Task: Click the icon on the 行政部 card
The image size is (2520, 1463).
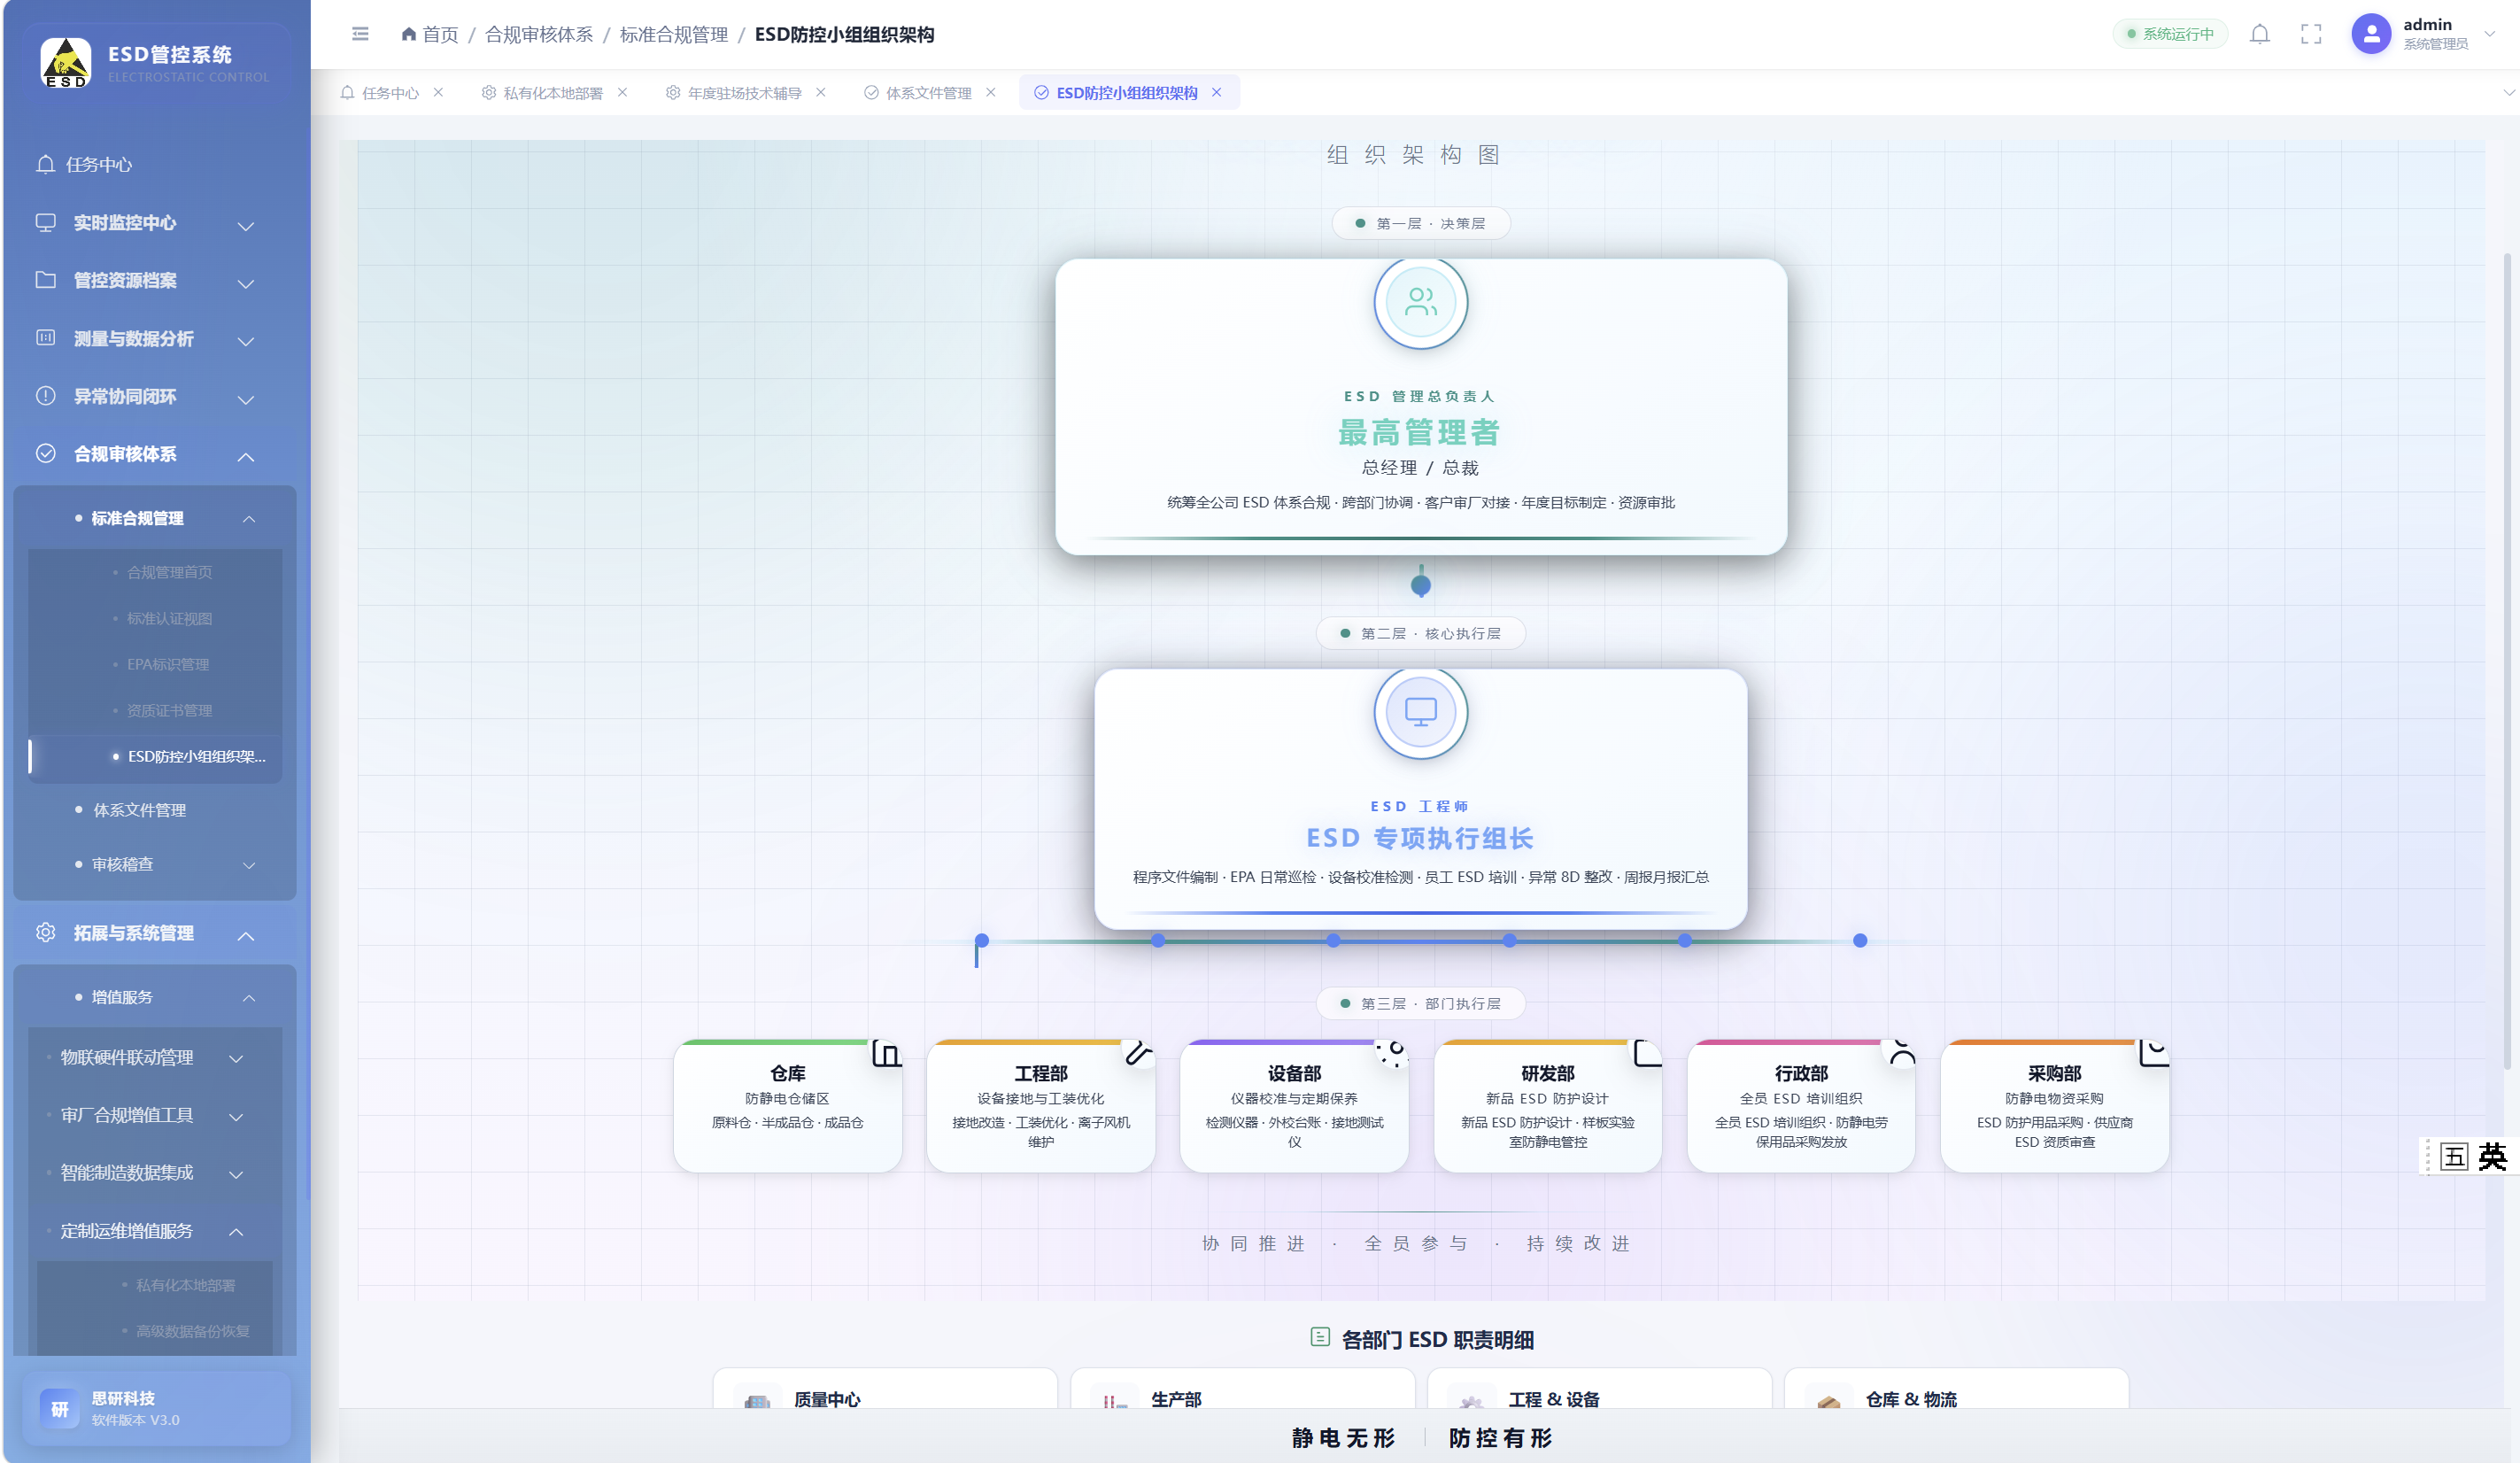Action: click(1900, 1053)
